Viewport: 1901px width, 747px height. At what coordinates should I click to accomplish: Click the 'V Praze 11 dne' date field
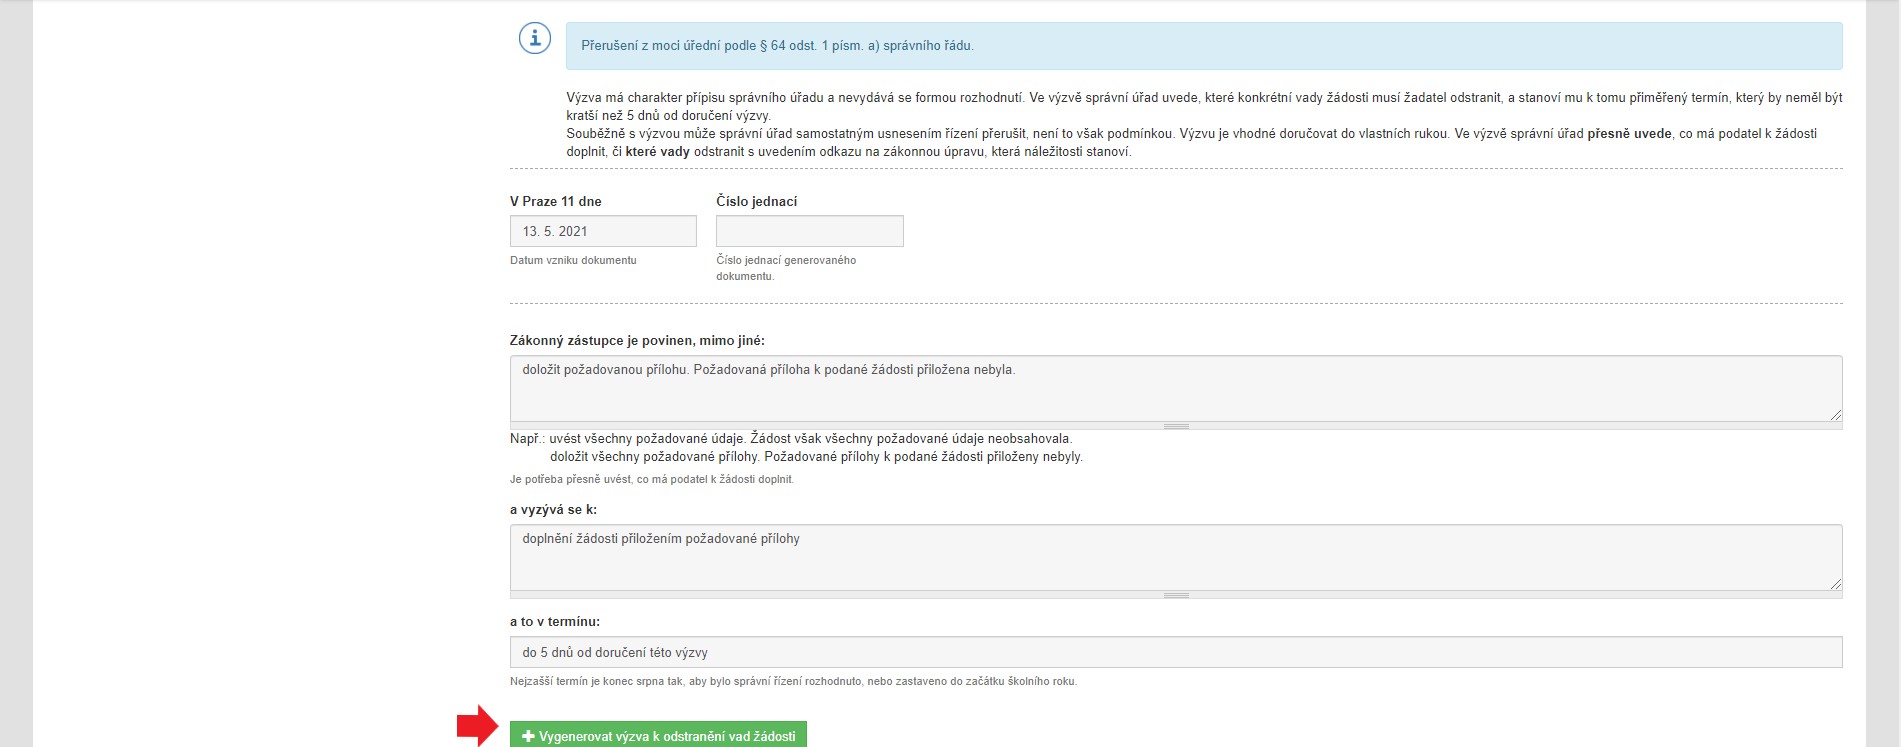(603, 231)
